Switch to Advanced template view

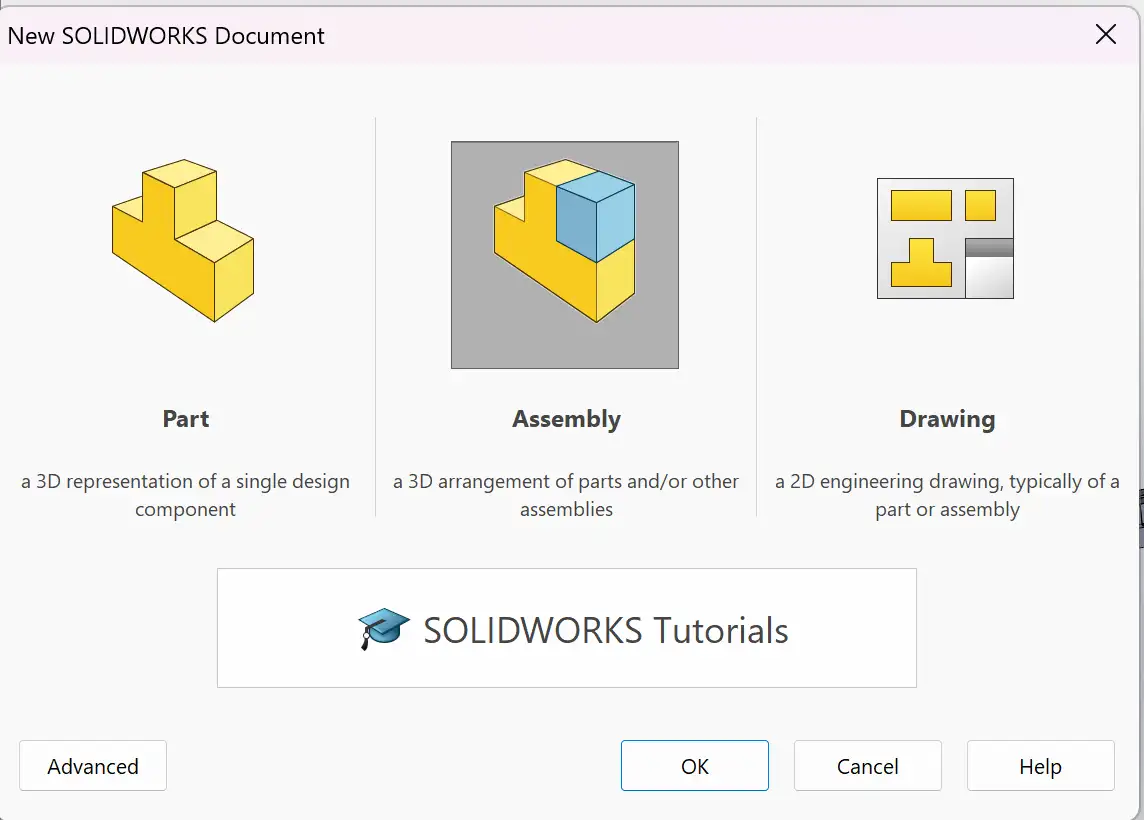point(93,766)
